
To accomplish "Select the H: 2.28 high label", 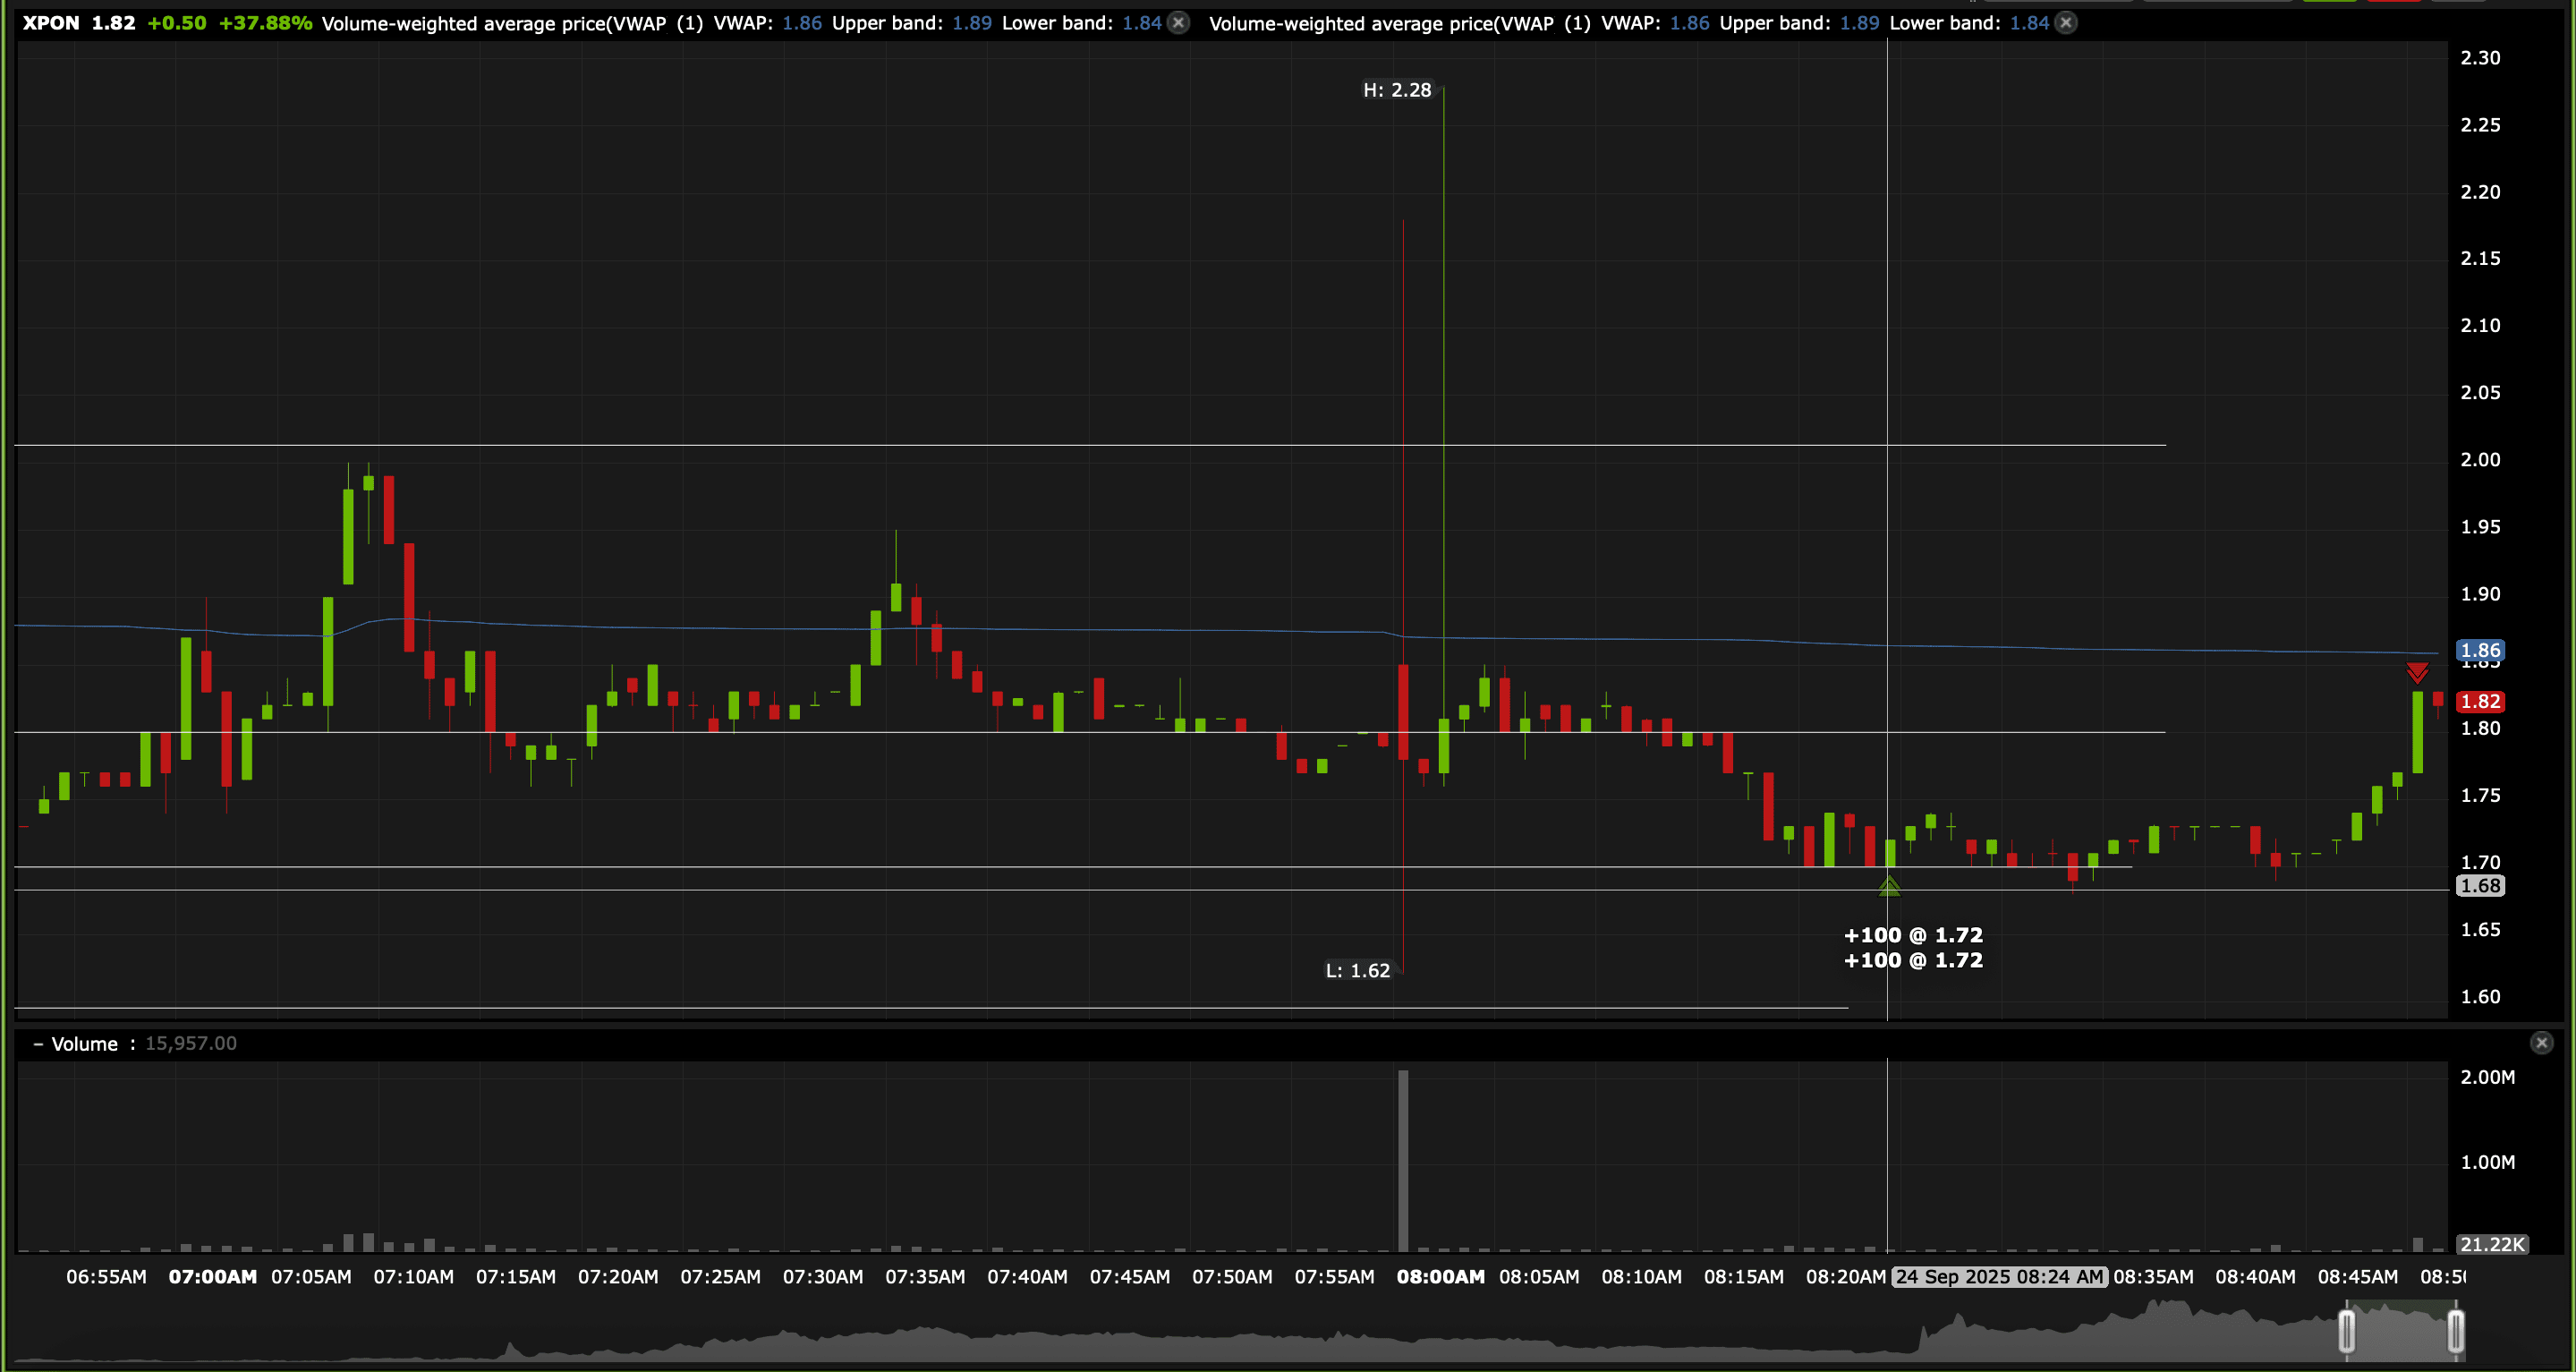I will [x=1397, y=90].
